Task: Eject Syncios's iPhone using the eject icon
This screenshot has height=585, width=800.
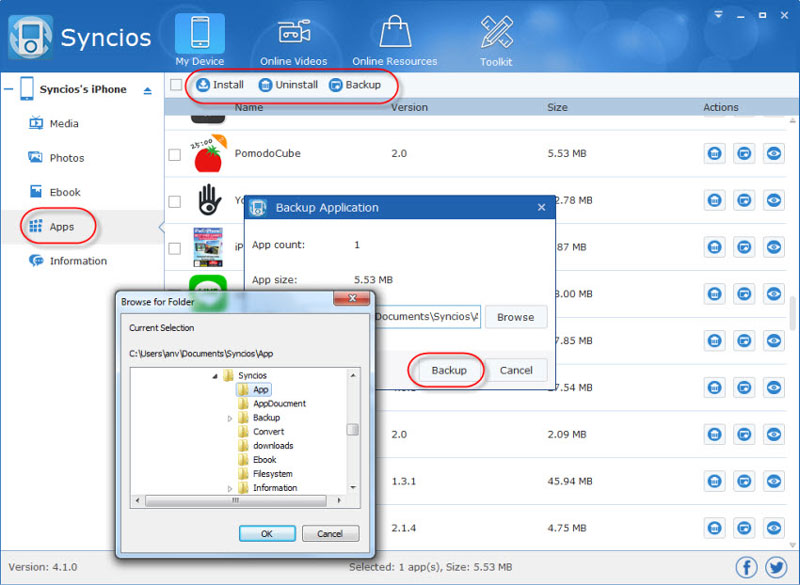Action: point(147,91)
